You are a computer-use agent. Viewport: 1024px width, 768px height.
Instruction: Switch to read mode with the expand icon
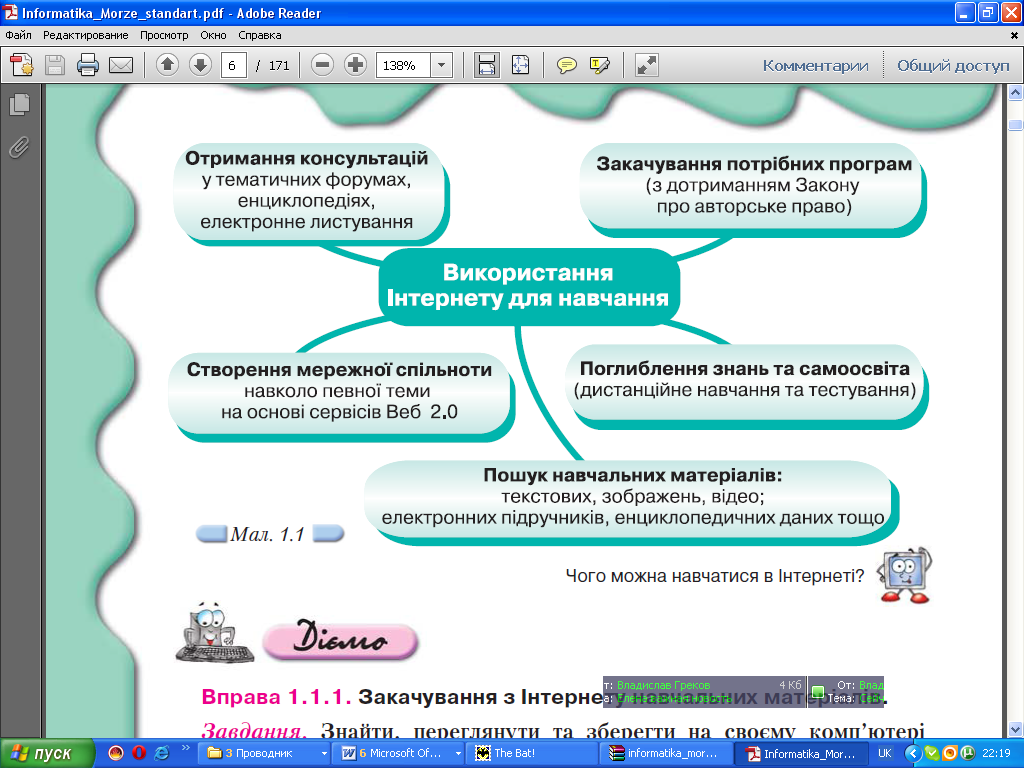click(x=647, y=65)
